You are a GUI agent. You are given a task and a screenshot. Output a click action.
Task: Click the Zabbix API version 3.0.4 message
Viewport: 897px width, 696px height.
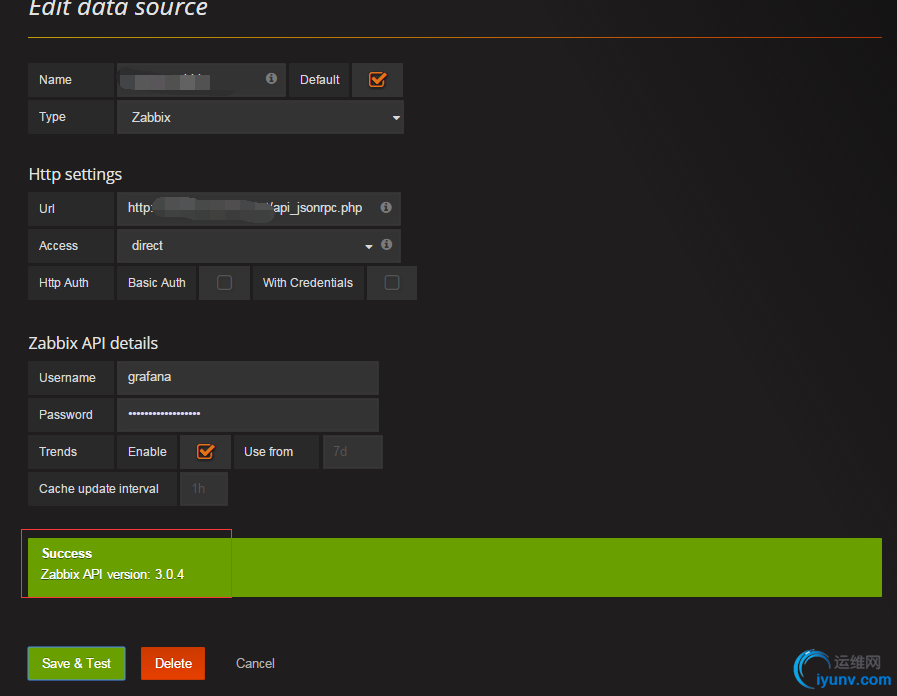tap(112, 574)
